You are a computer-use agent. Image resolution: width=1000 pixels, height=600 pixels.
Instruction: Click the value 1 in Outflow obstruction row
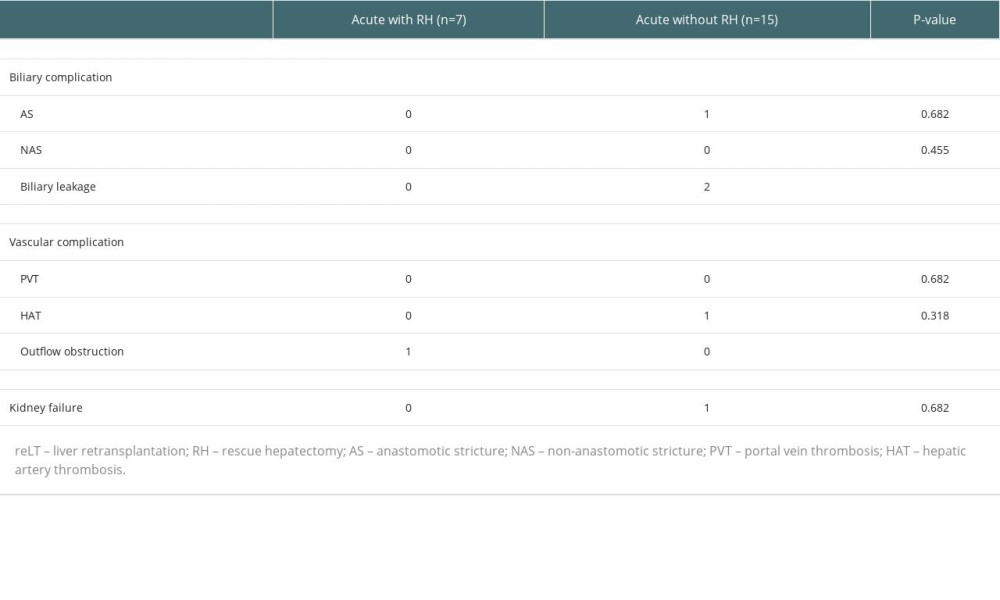pyautogui.click(x=408, y=352)
